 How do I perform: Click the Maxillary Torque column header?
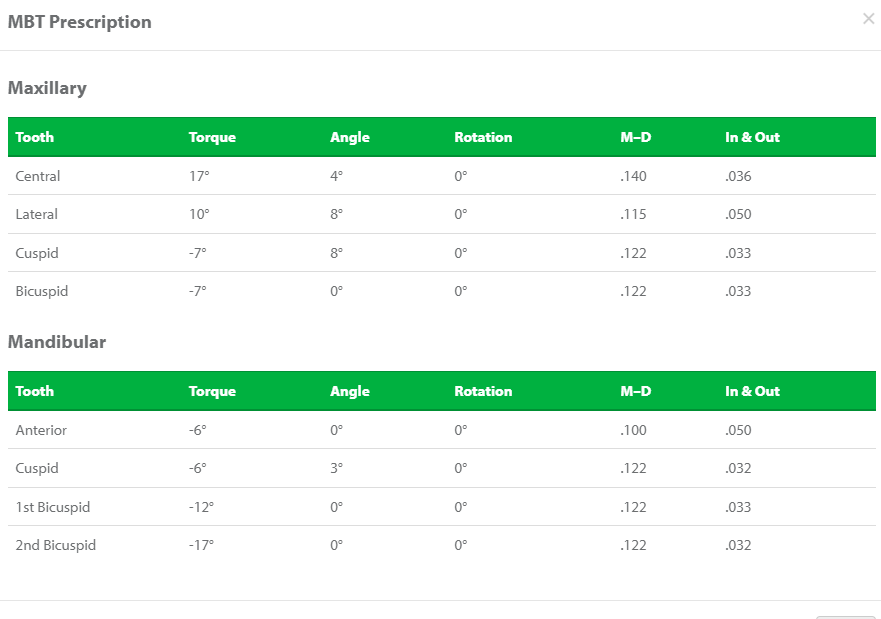[x=212, y=137]
